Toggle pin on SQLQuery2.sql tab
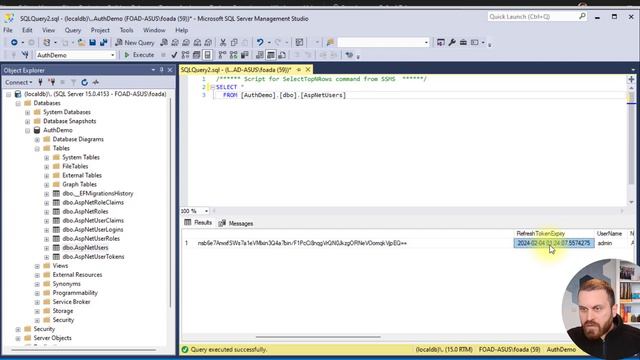 (299, 70)
